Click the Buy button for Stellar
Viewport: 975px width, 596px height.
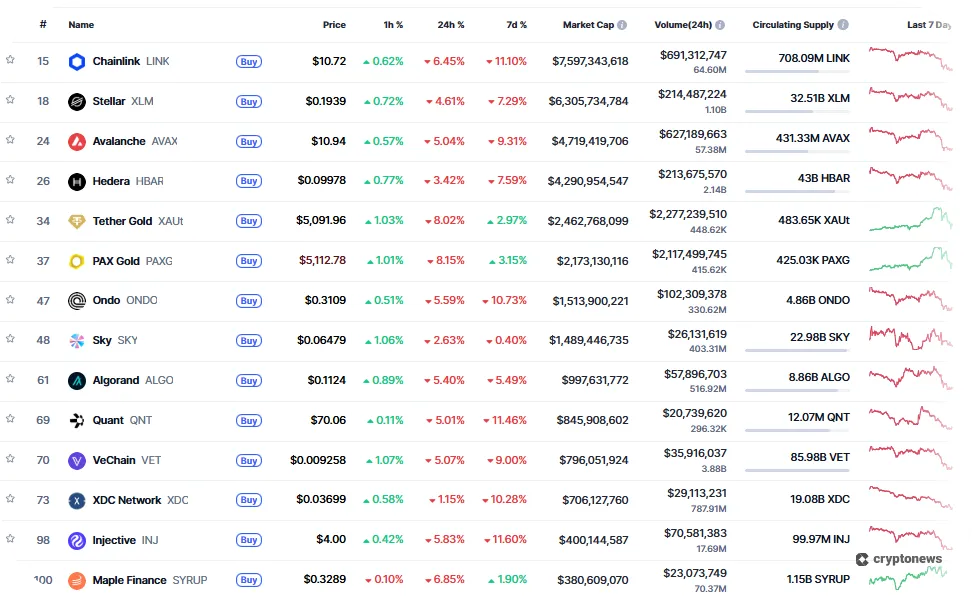point(248,102)
